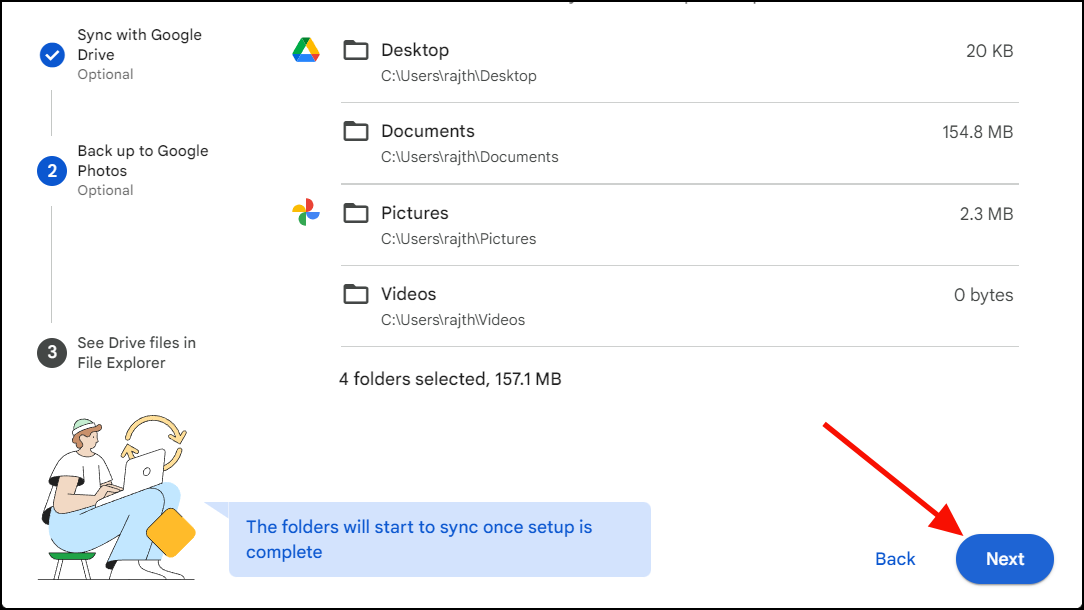
Task: Click the folder icon next to Videos
Action: [356, 293]
